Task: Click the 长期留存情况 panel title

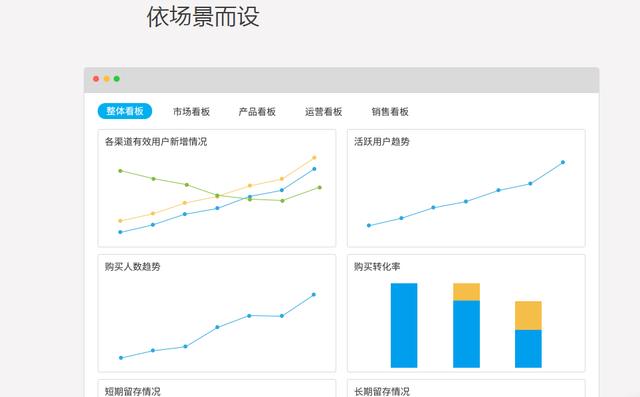Action: [x=382, y=391]
